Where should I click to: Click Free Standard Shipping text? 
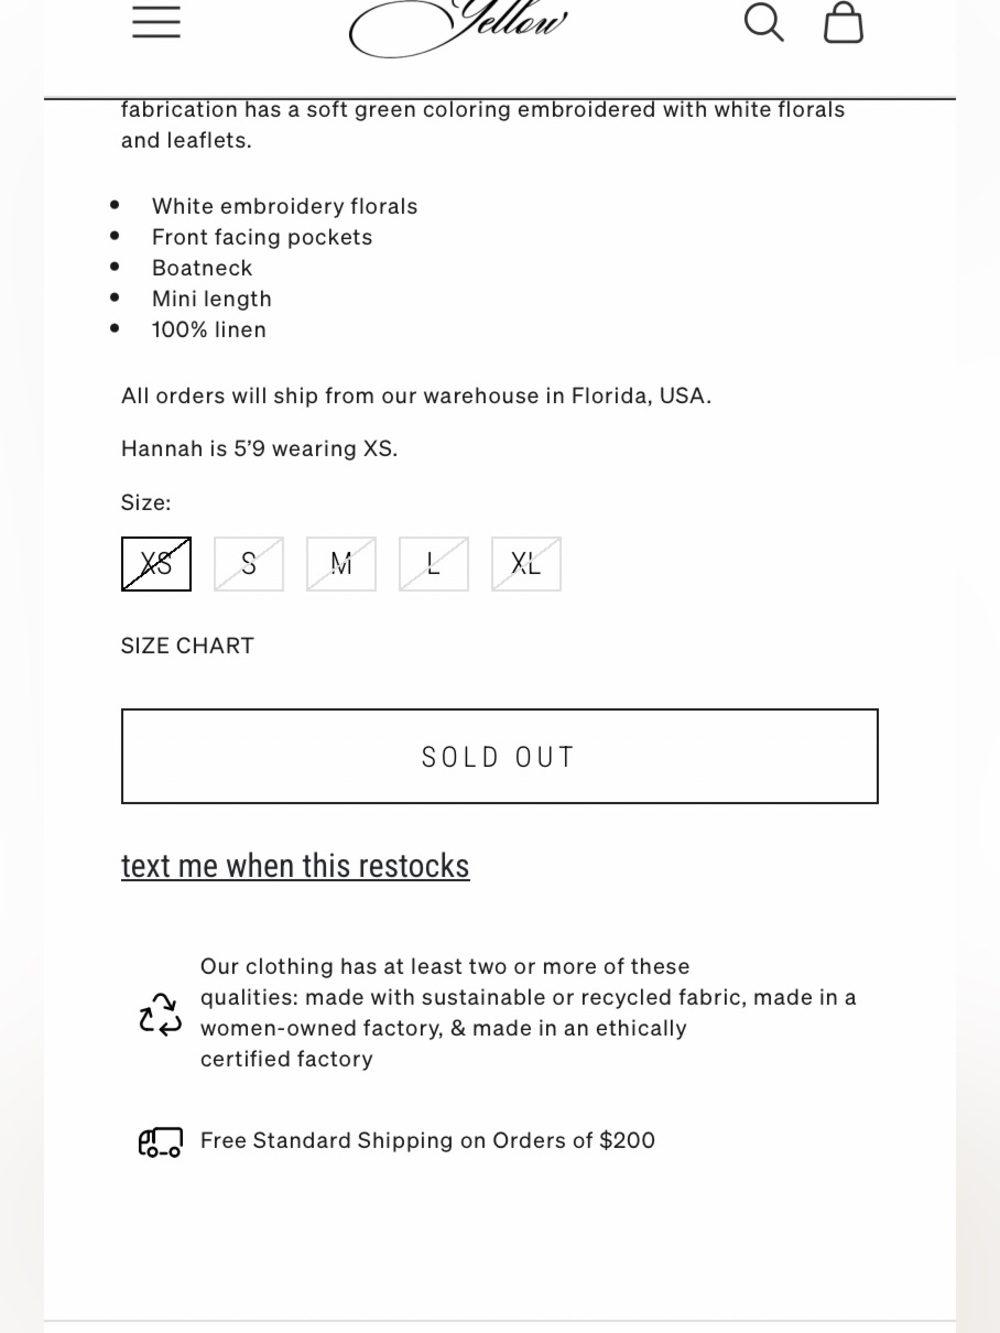point(428,1141)
